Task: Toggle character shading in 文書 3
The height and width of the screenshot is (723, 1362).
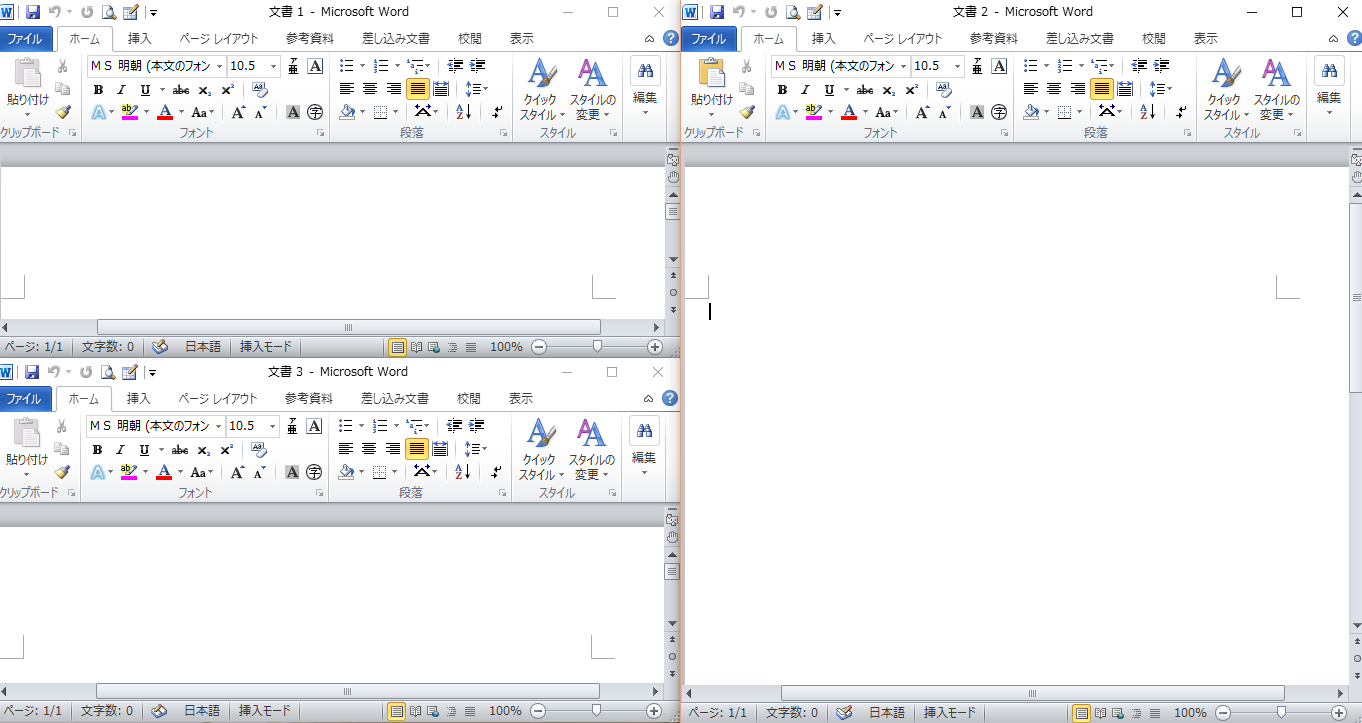Action: pyautogui.click(x=292, y=472)
